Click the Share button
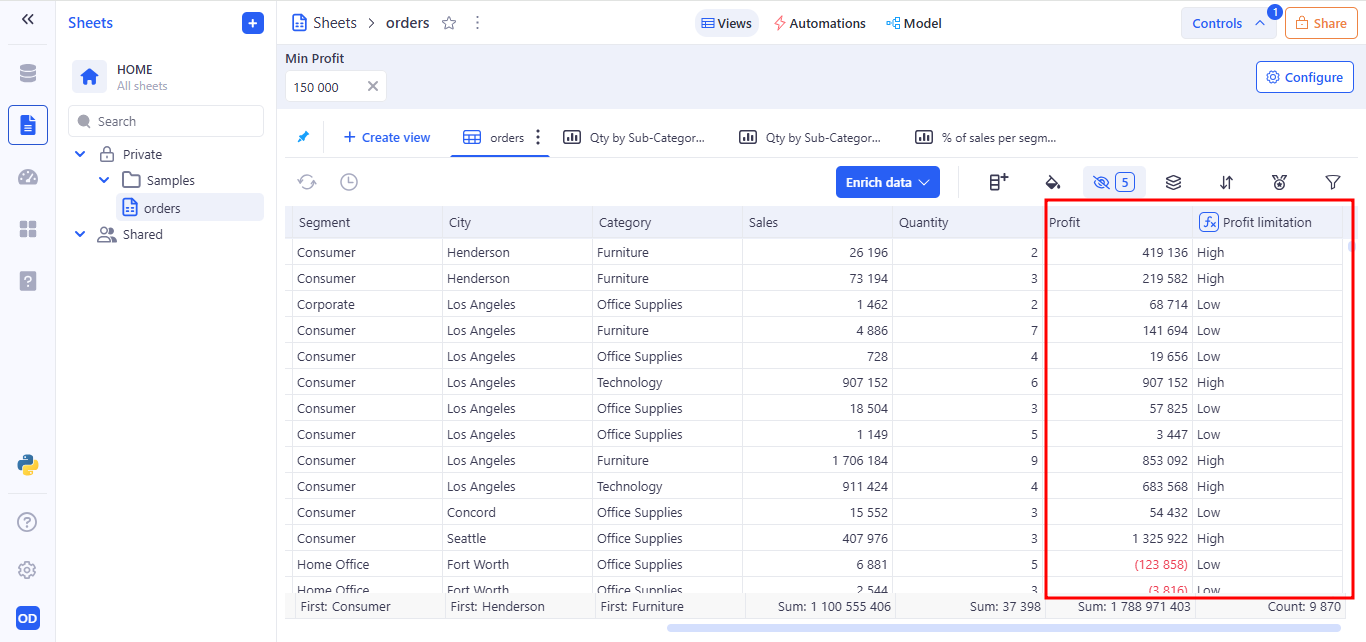The image size is (1366, 642). pos(1320,23)
